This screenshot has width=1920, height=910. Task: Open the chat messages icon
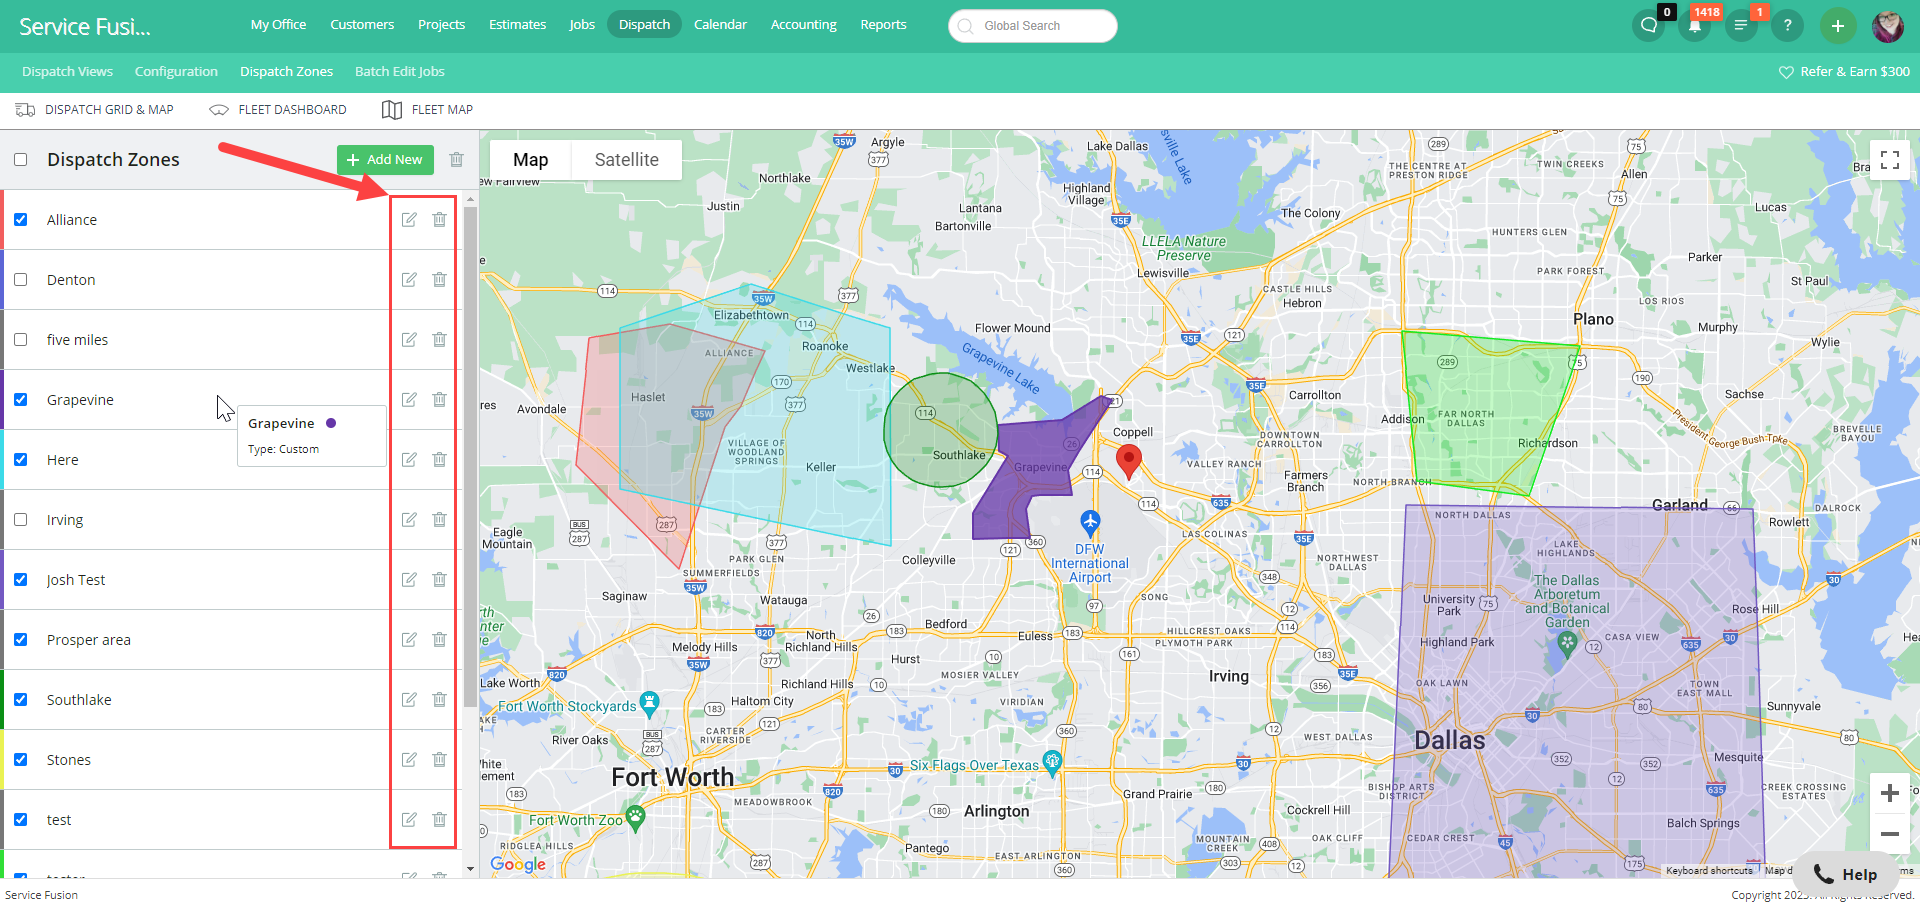[x=1648, y=26]
